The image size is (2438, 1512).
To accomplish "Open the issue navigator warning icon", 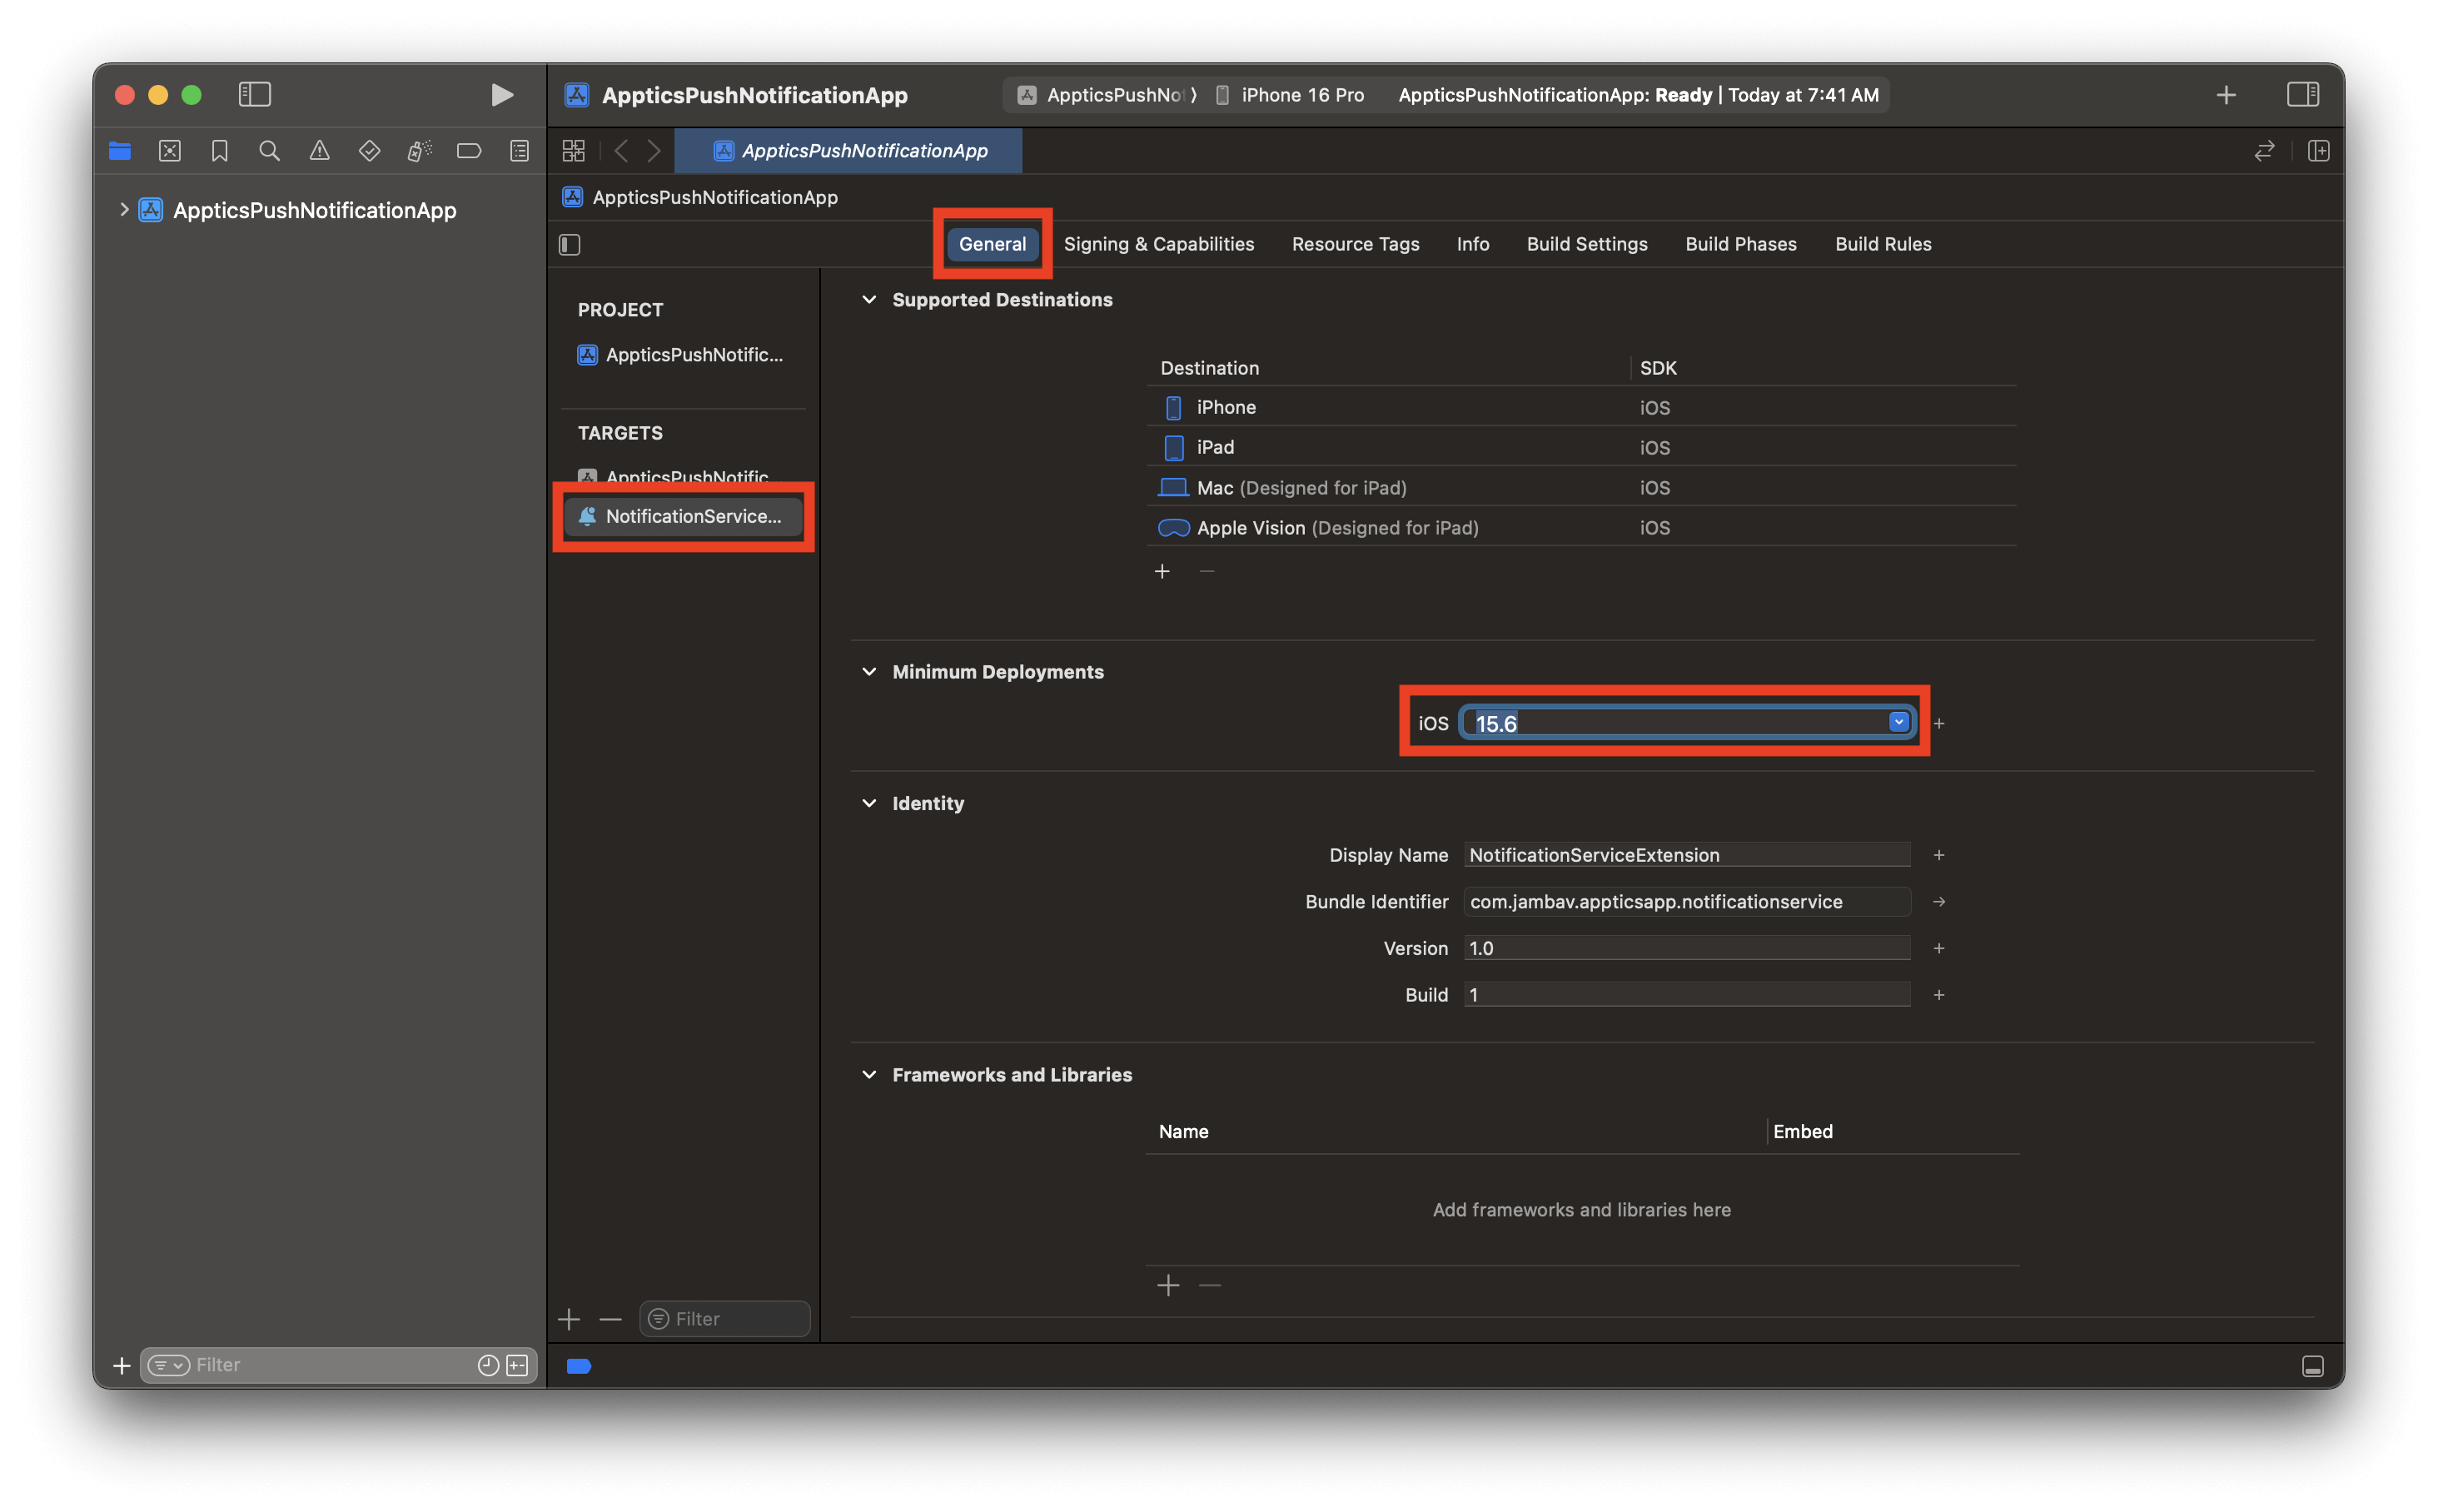I will coord(319,151).
